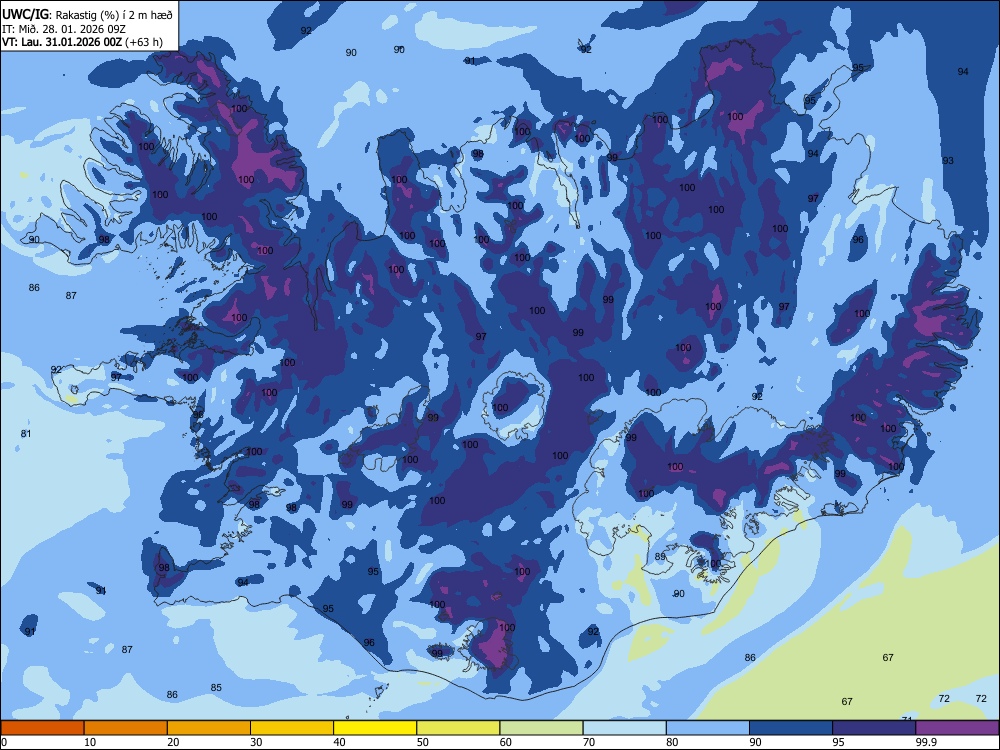The height and width of the screenshot is (750, 1000).
Task: Pick the 20–30 legend color swatch
Action: (209, 728)
